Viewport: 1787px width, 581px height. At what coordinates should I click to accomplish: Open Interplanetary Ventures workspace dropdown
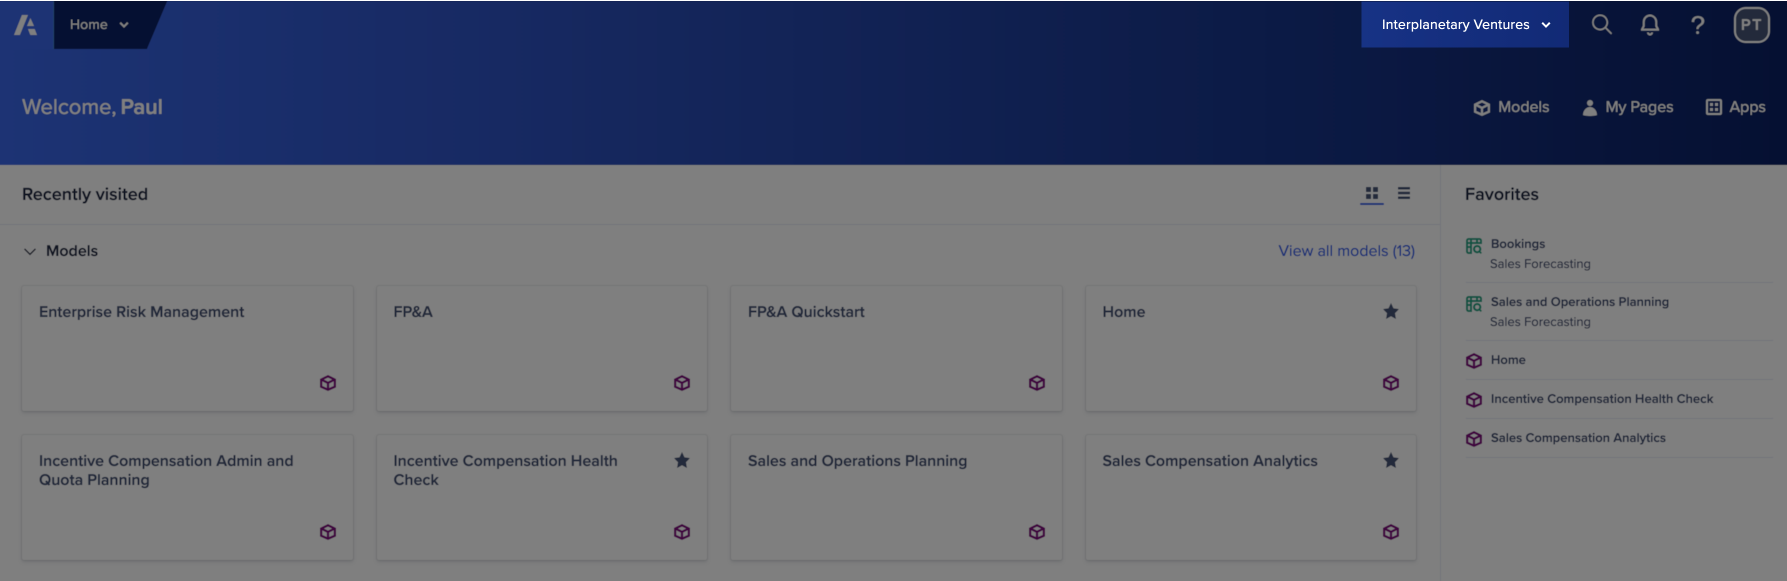point(1465,25)
